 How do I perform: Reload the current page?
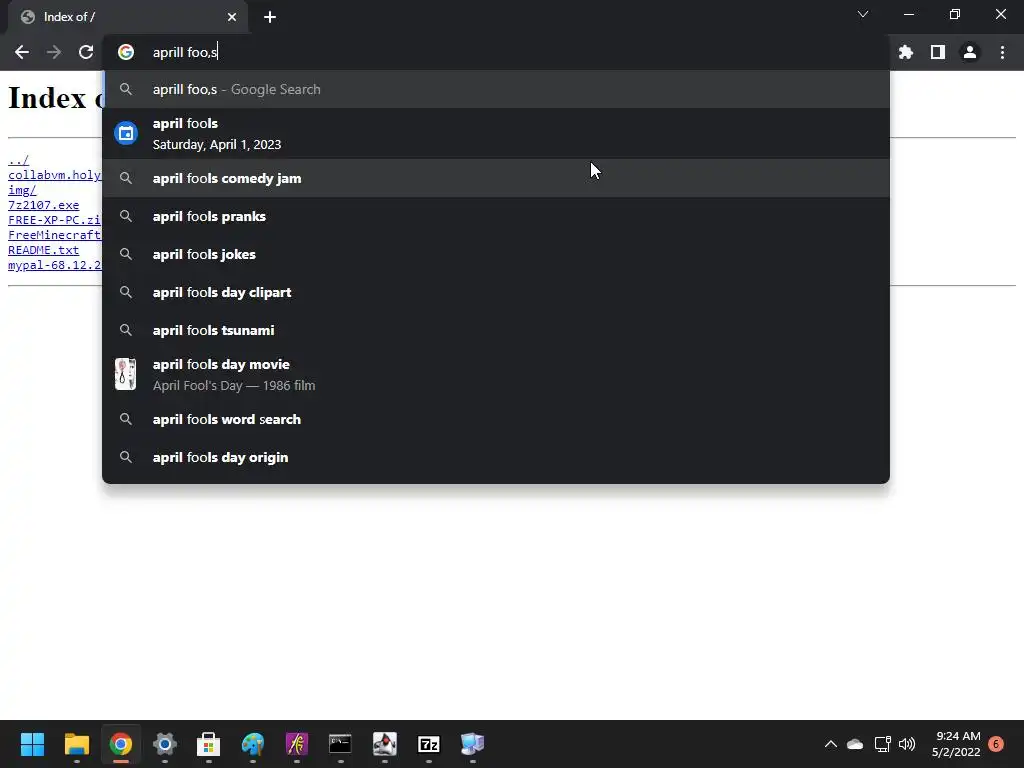pos(86,52)
